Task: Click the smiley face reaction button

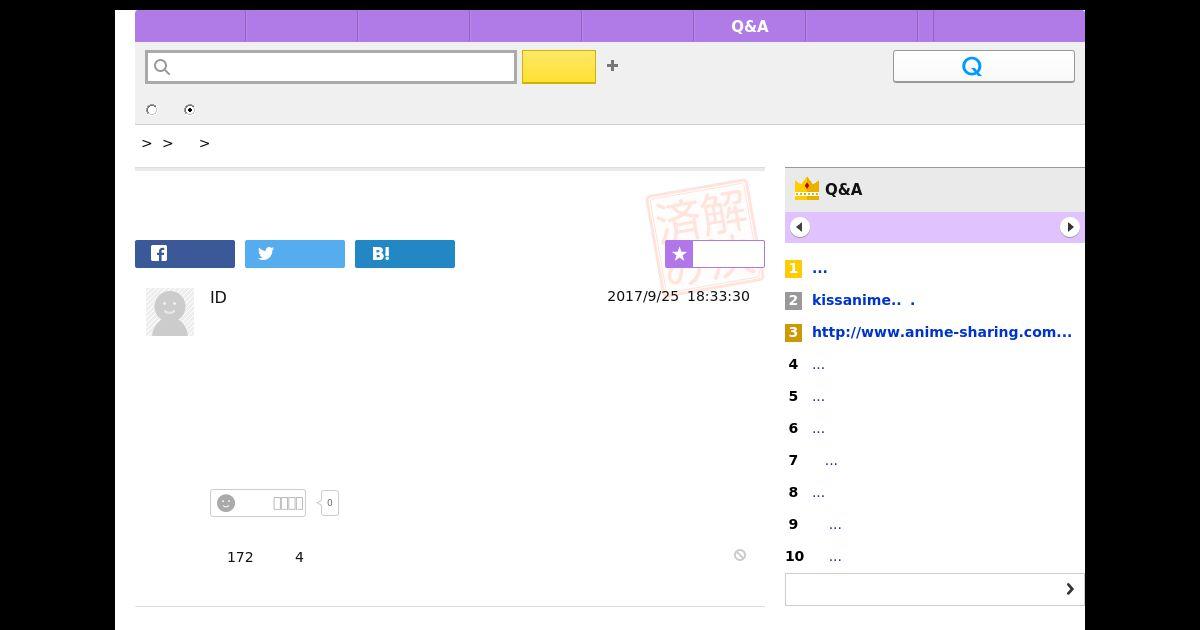Action: (258, 503)
